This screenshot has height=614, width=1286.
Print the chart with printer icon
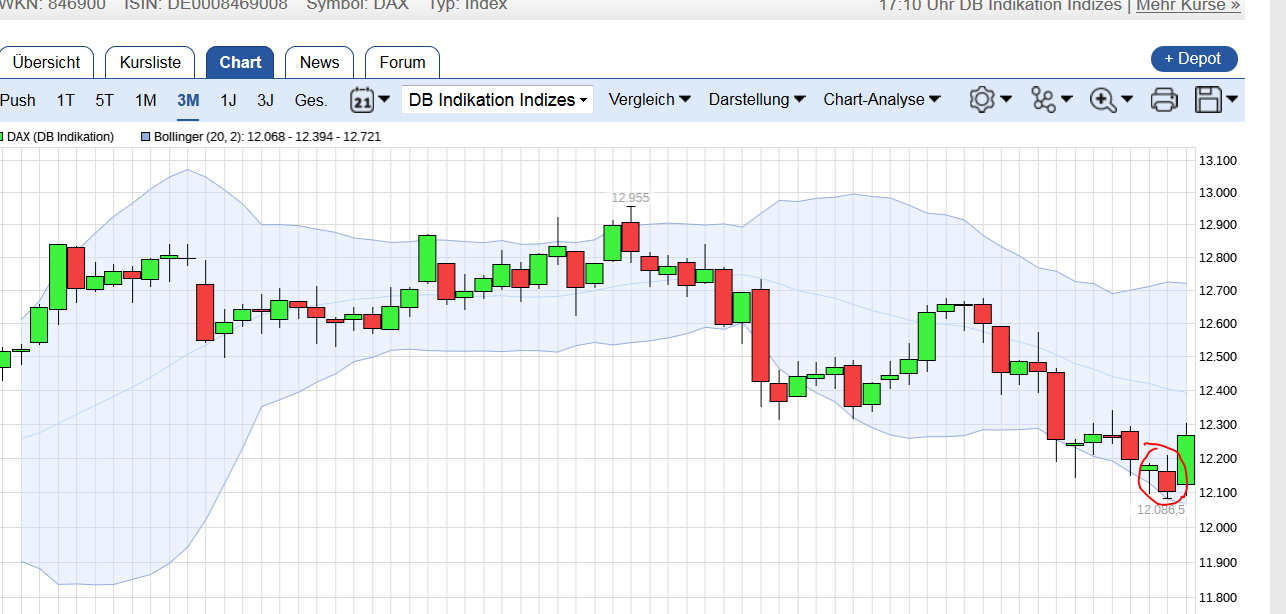coord(1164,99)
